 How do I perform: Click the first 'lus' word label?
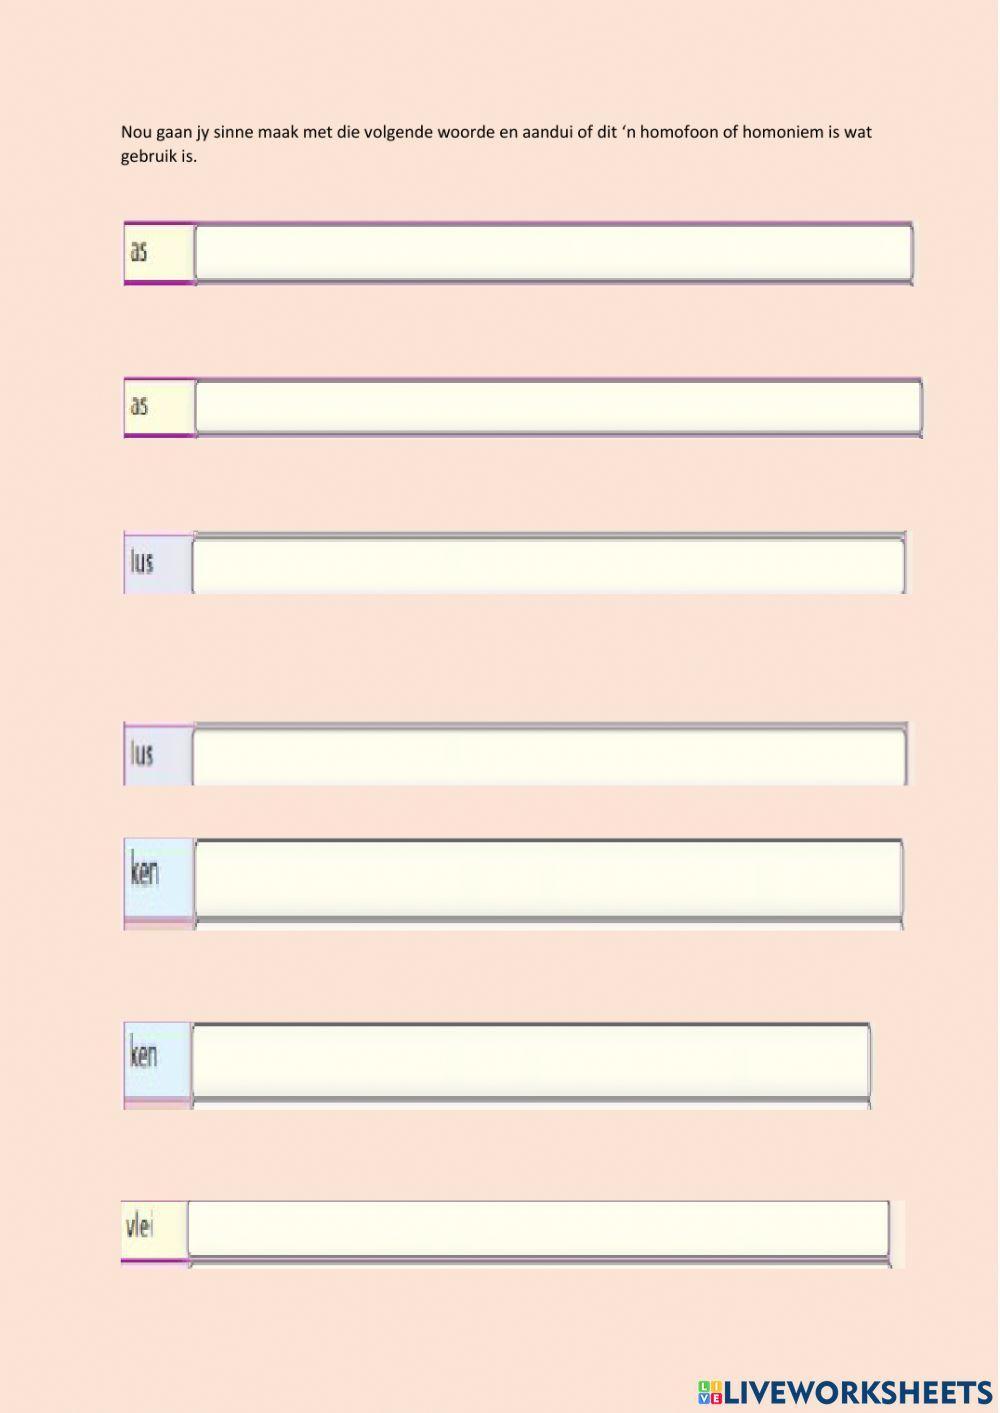click(x=141, y=562)
